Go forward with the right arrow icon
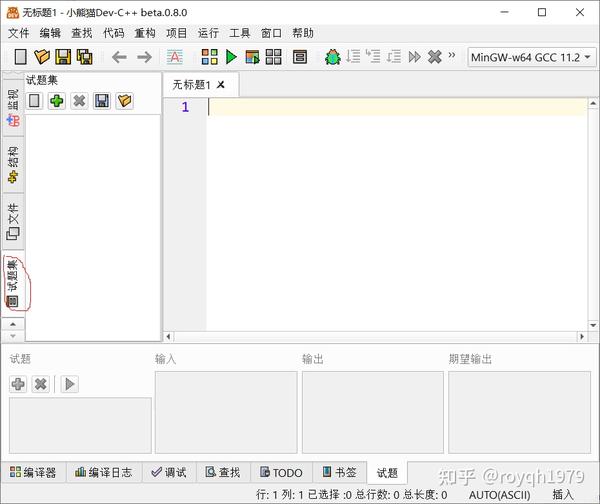 click(144, 57)
